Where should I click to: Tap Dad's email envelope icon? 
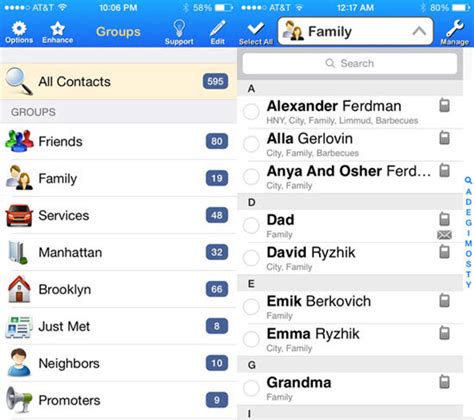click(444, 235)
